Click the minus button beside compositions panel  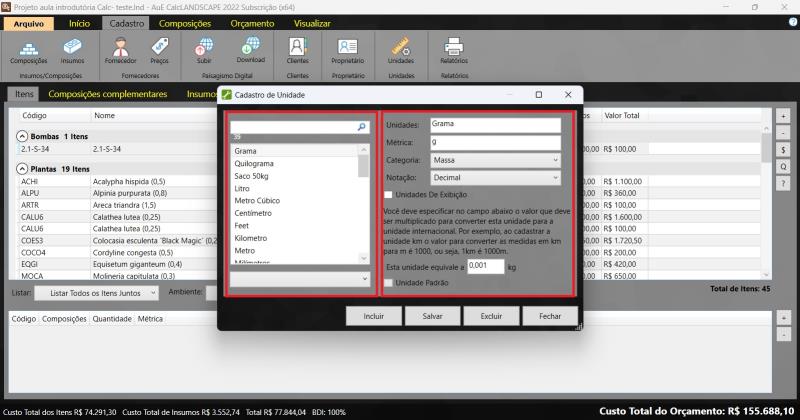[x=784, y=334]
